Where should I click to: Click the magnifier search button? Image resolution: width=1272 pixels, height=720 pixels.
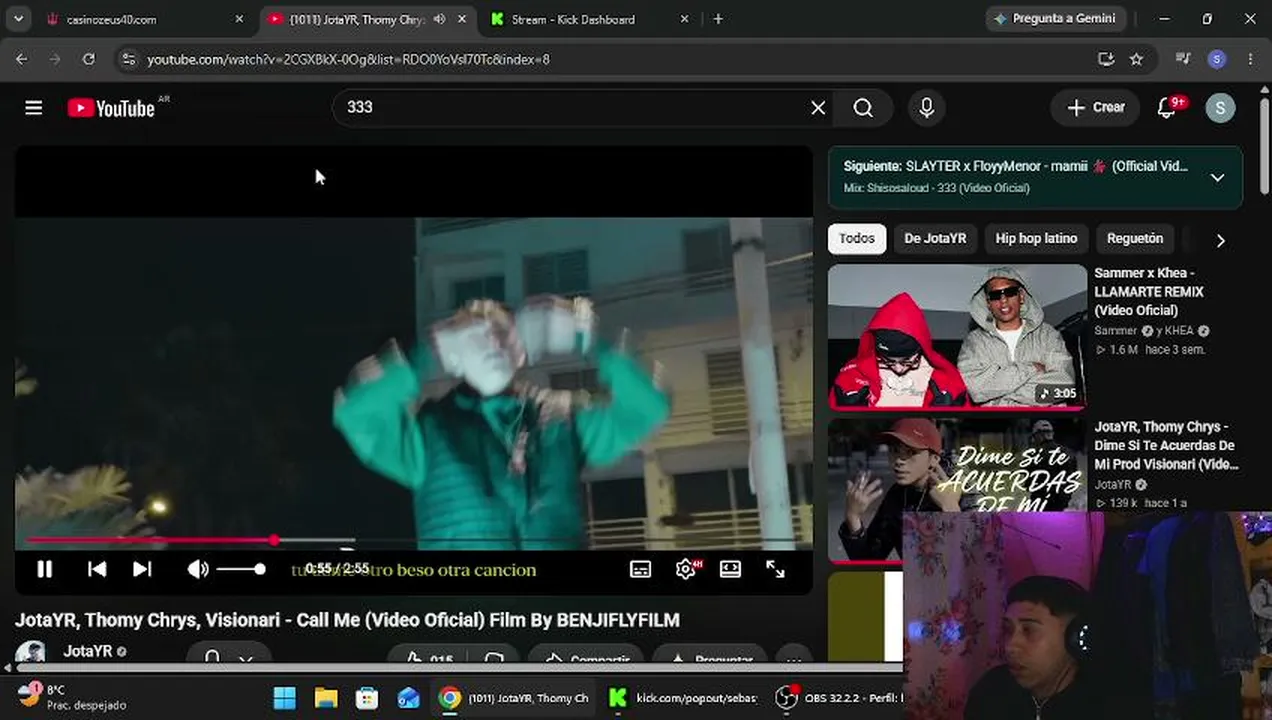(863, 108)
